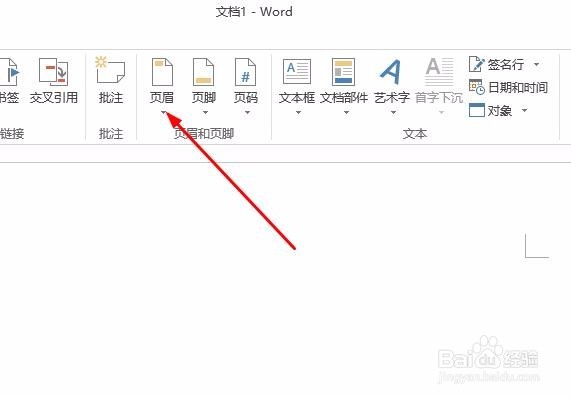Open the 对象 object dropdown arrow
The image size is (571, 397).
click(524, 110)
